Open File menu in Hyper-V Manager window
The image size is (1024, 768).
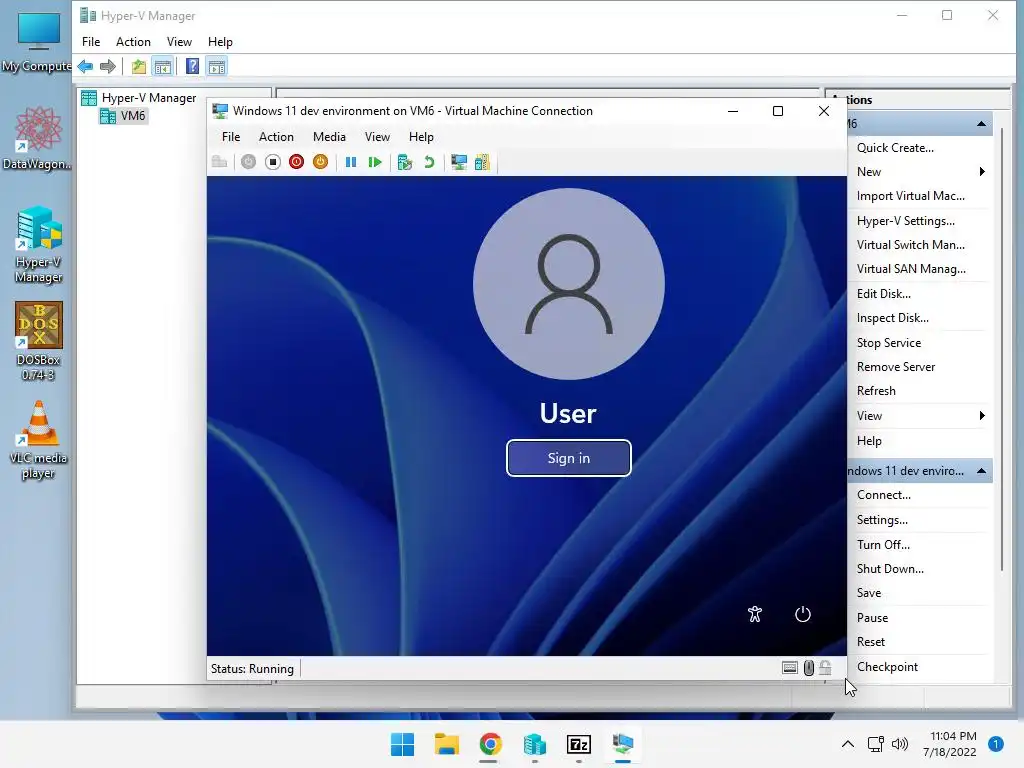(91, 42)
